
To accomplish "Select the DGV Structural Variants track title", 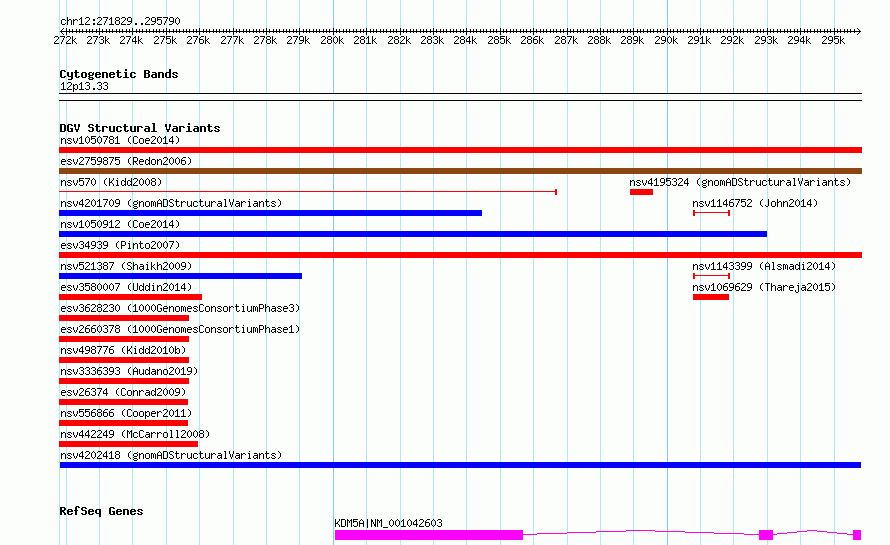I will tap(140, 128).
